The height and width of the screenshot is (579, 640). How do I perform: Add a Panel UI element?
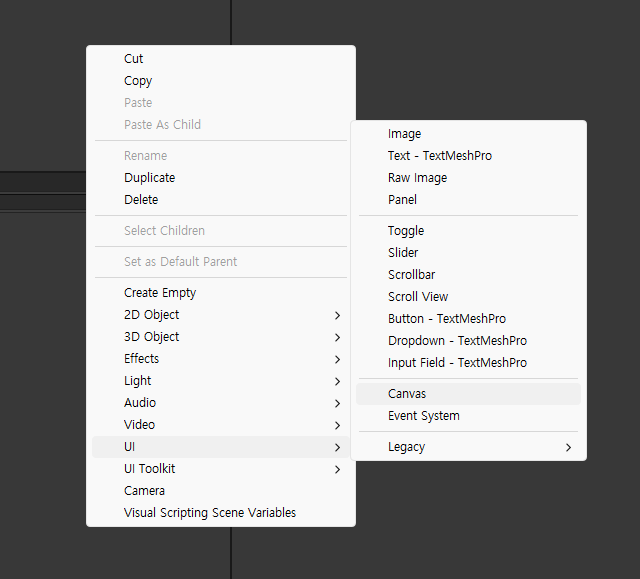click(x=468, y=200)
